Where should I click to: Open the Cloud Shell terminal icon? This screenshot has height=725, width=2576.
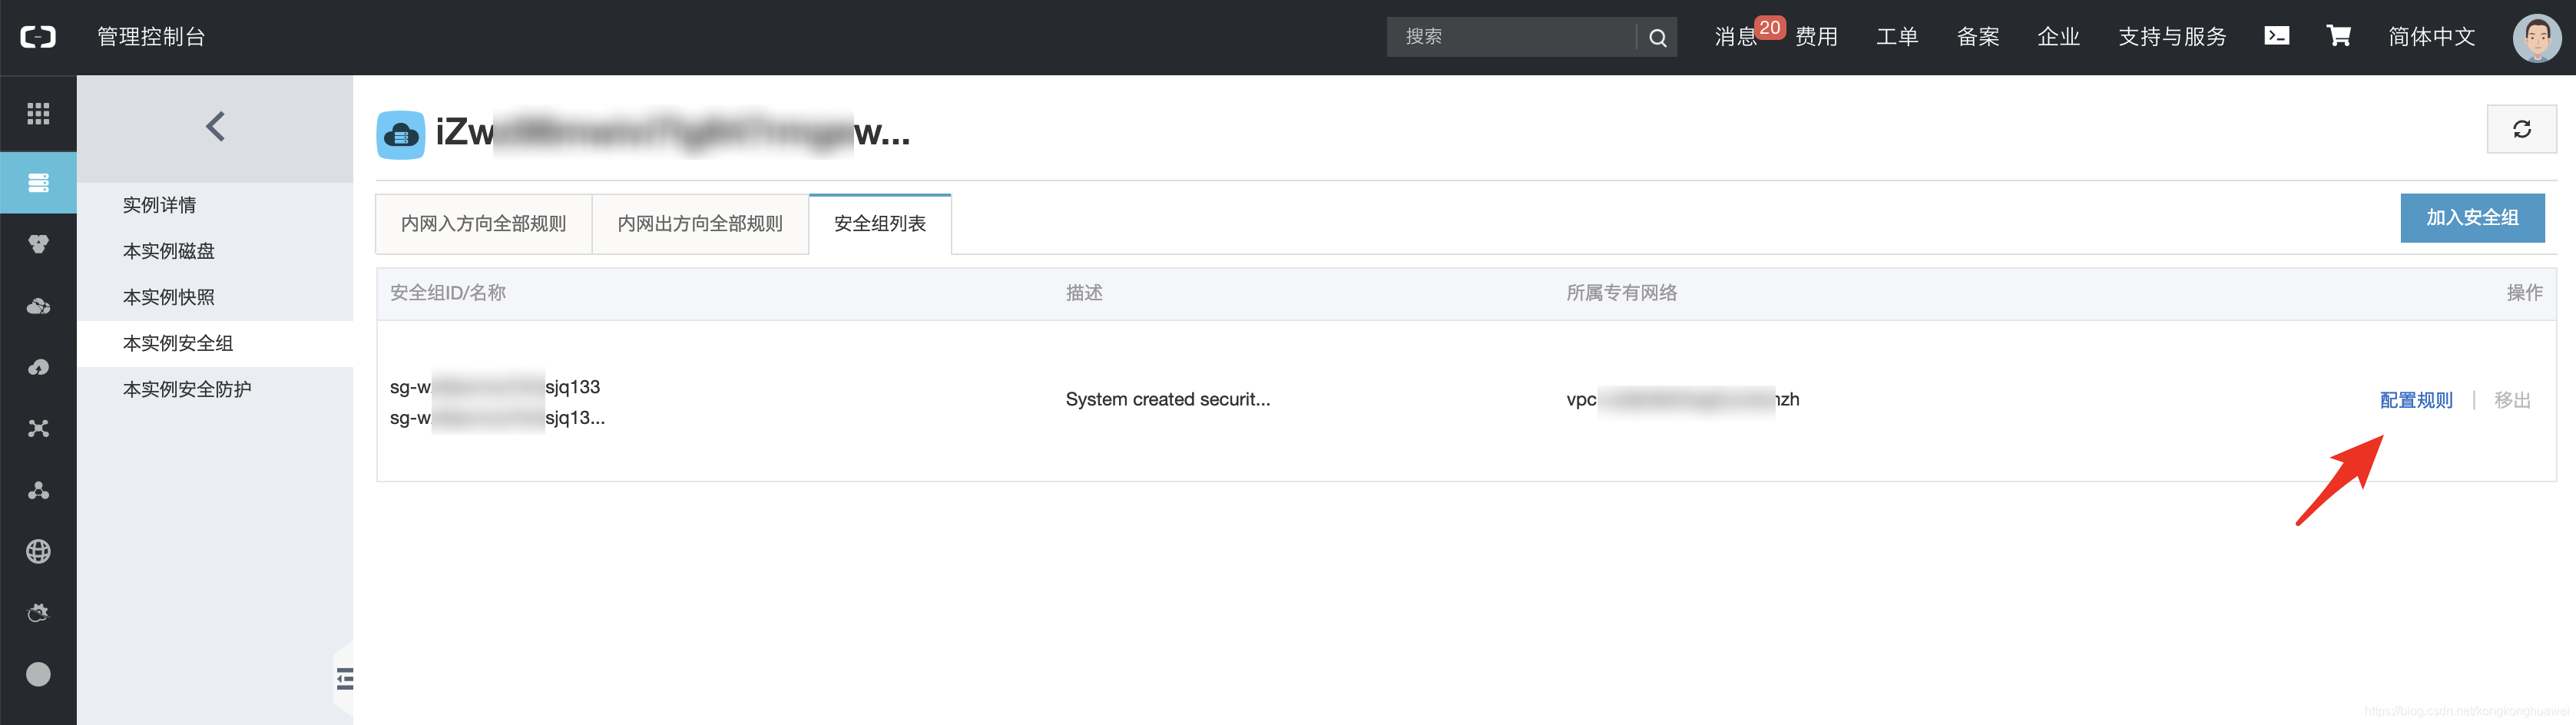[2276, 36]
